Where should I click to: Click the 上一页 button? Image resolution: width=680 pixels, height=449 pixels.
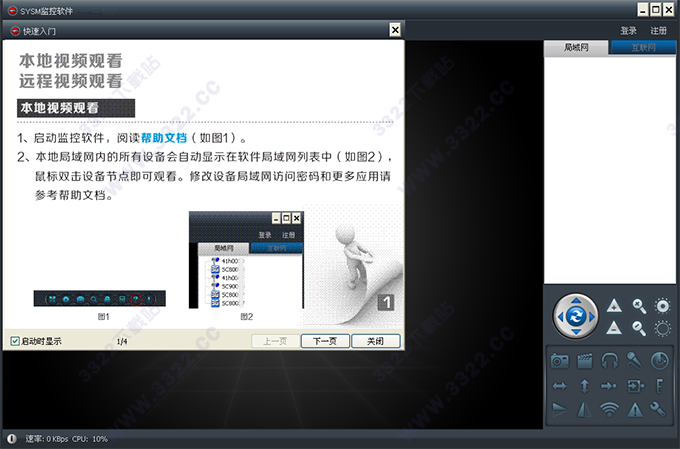(x=275, y=341)
